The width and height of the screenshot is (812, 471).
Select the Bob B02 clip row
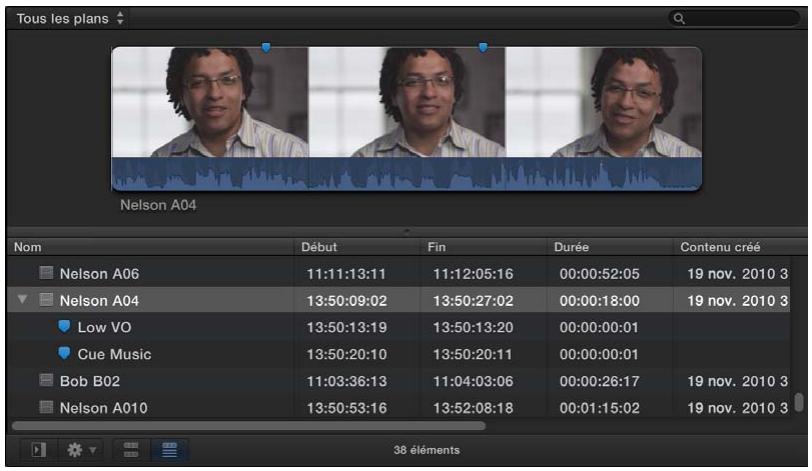coord(399,381)
